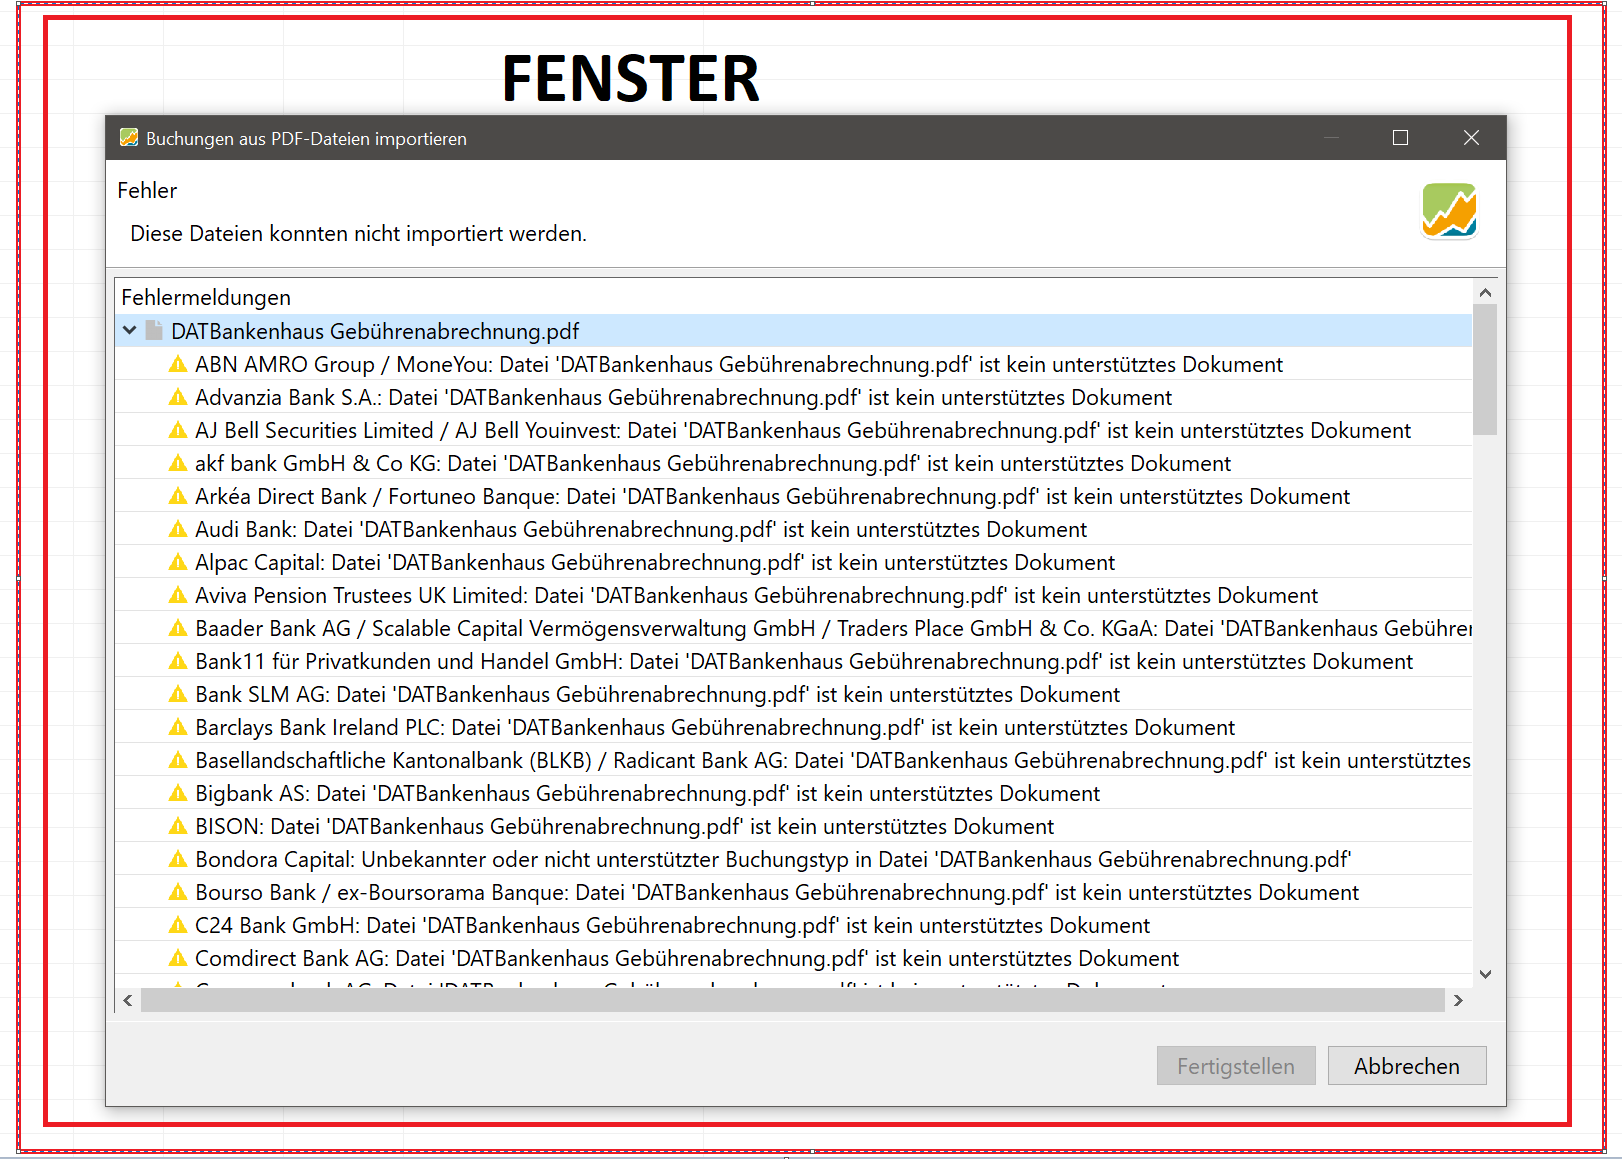Select the Bourso Bank / ex-Boursorama text
Viewport: 1622px width, 1159px height.
pos(777,892)
